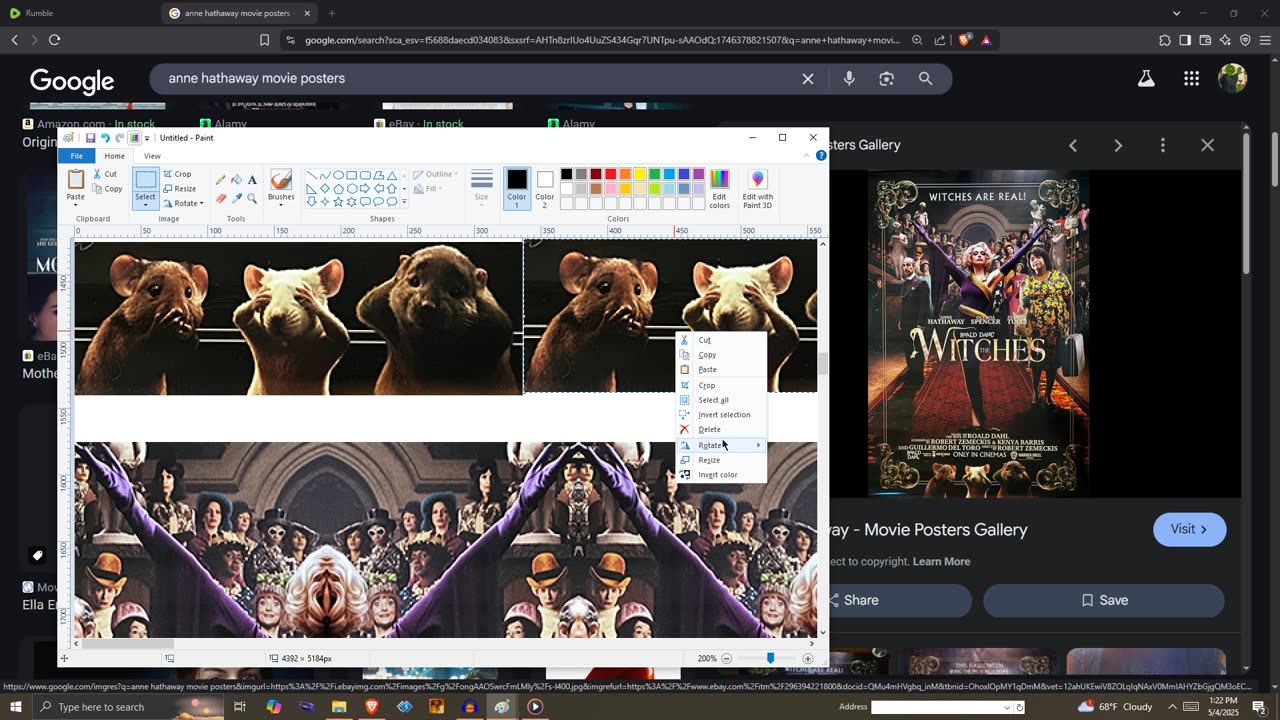
Task: Click the Paste clipboard icon in the ribbon
Action: pyautogui.click(x=76, y=179)
